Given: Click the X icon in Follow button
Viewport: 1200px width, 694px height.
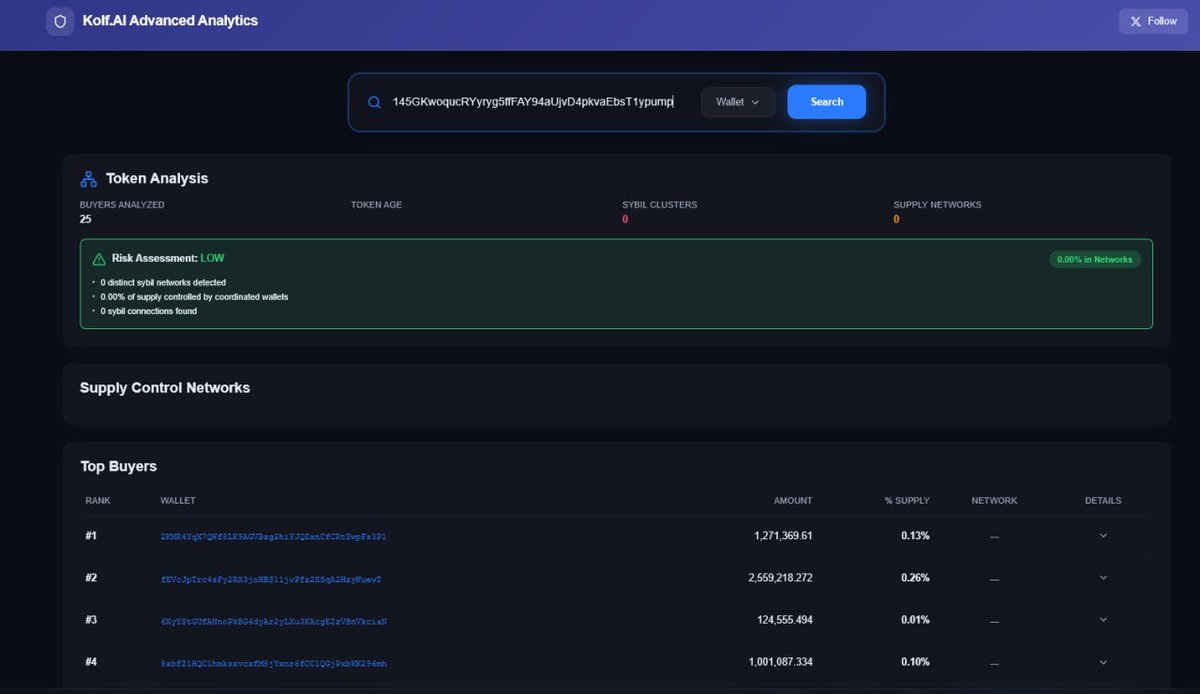Looking at the screenshot, I should point(1135,21).
